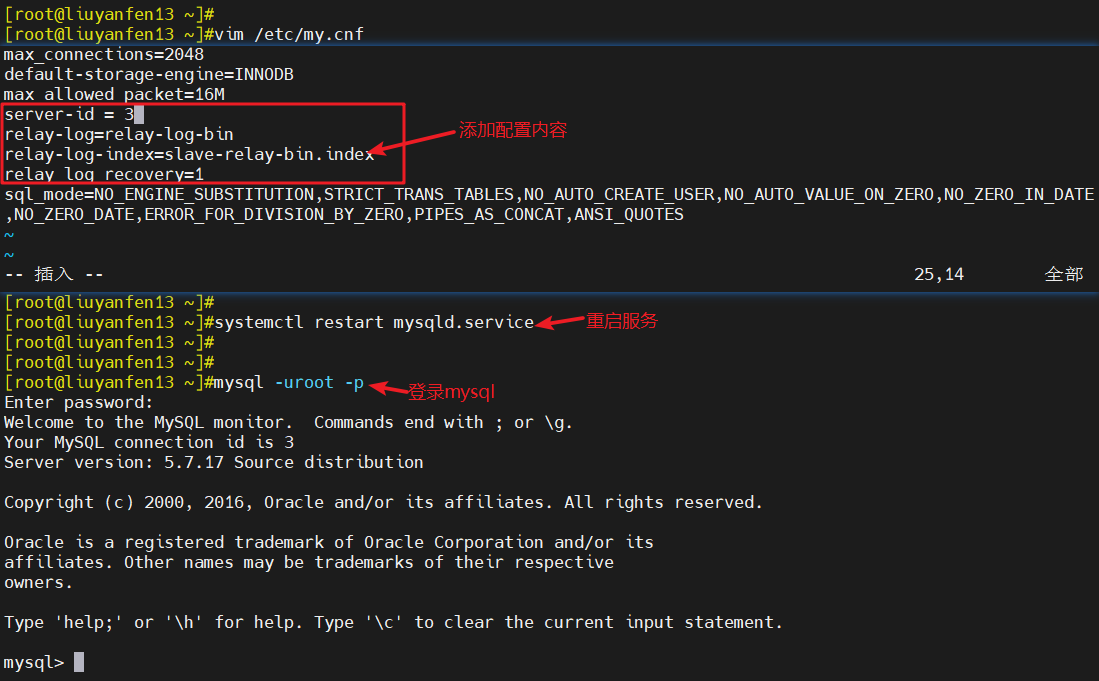1099x681 pixels.
Task: Click the Copyright 2000, 2016 Oracle line
Action: pos(383,502)
